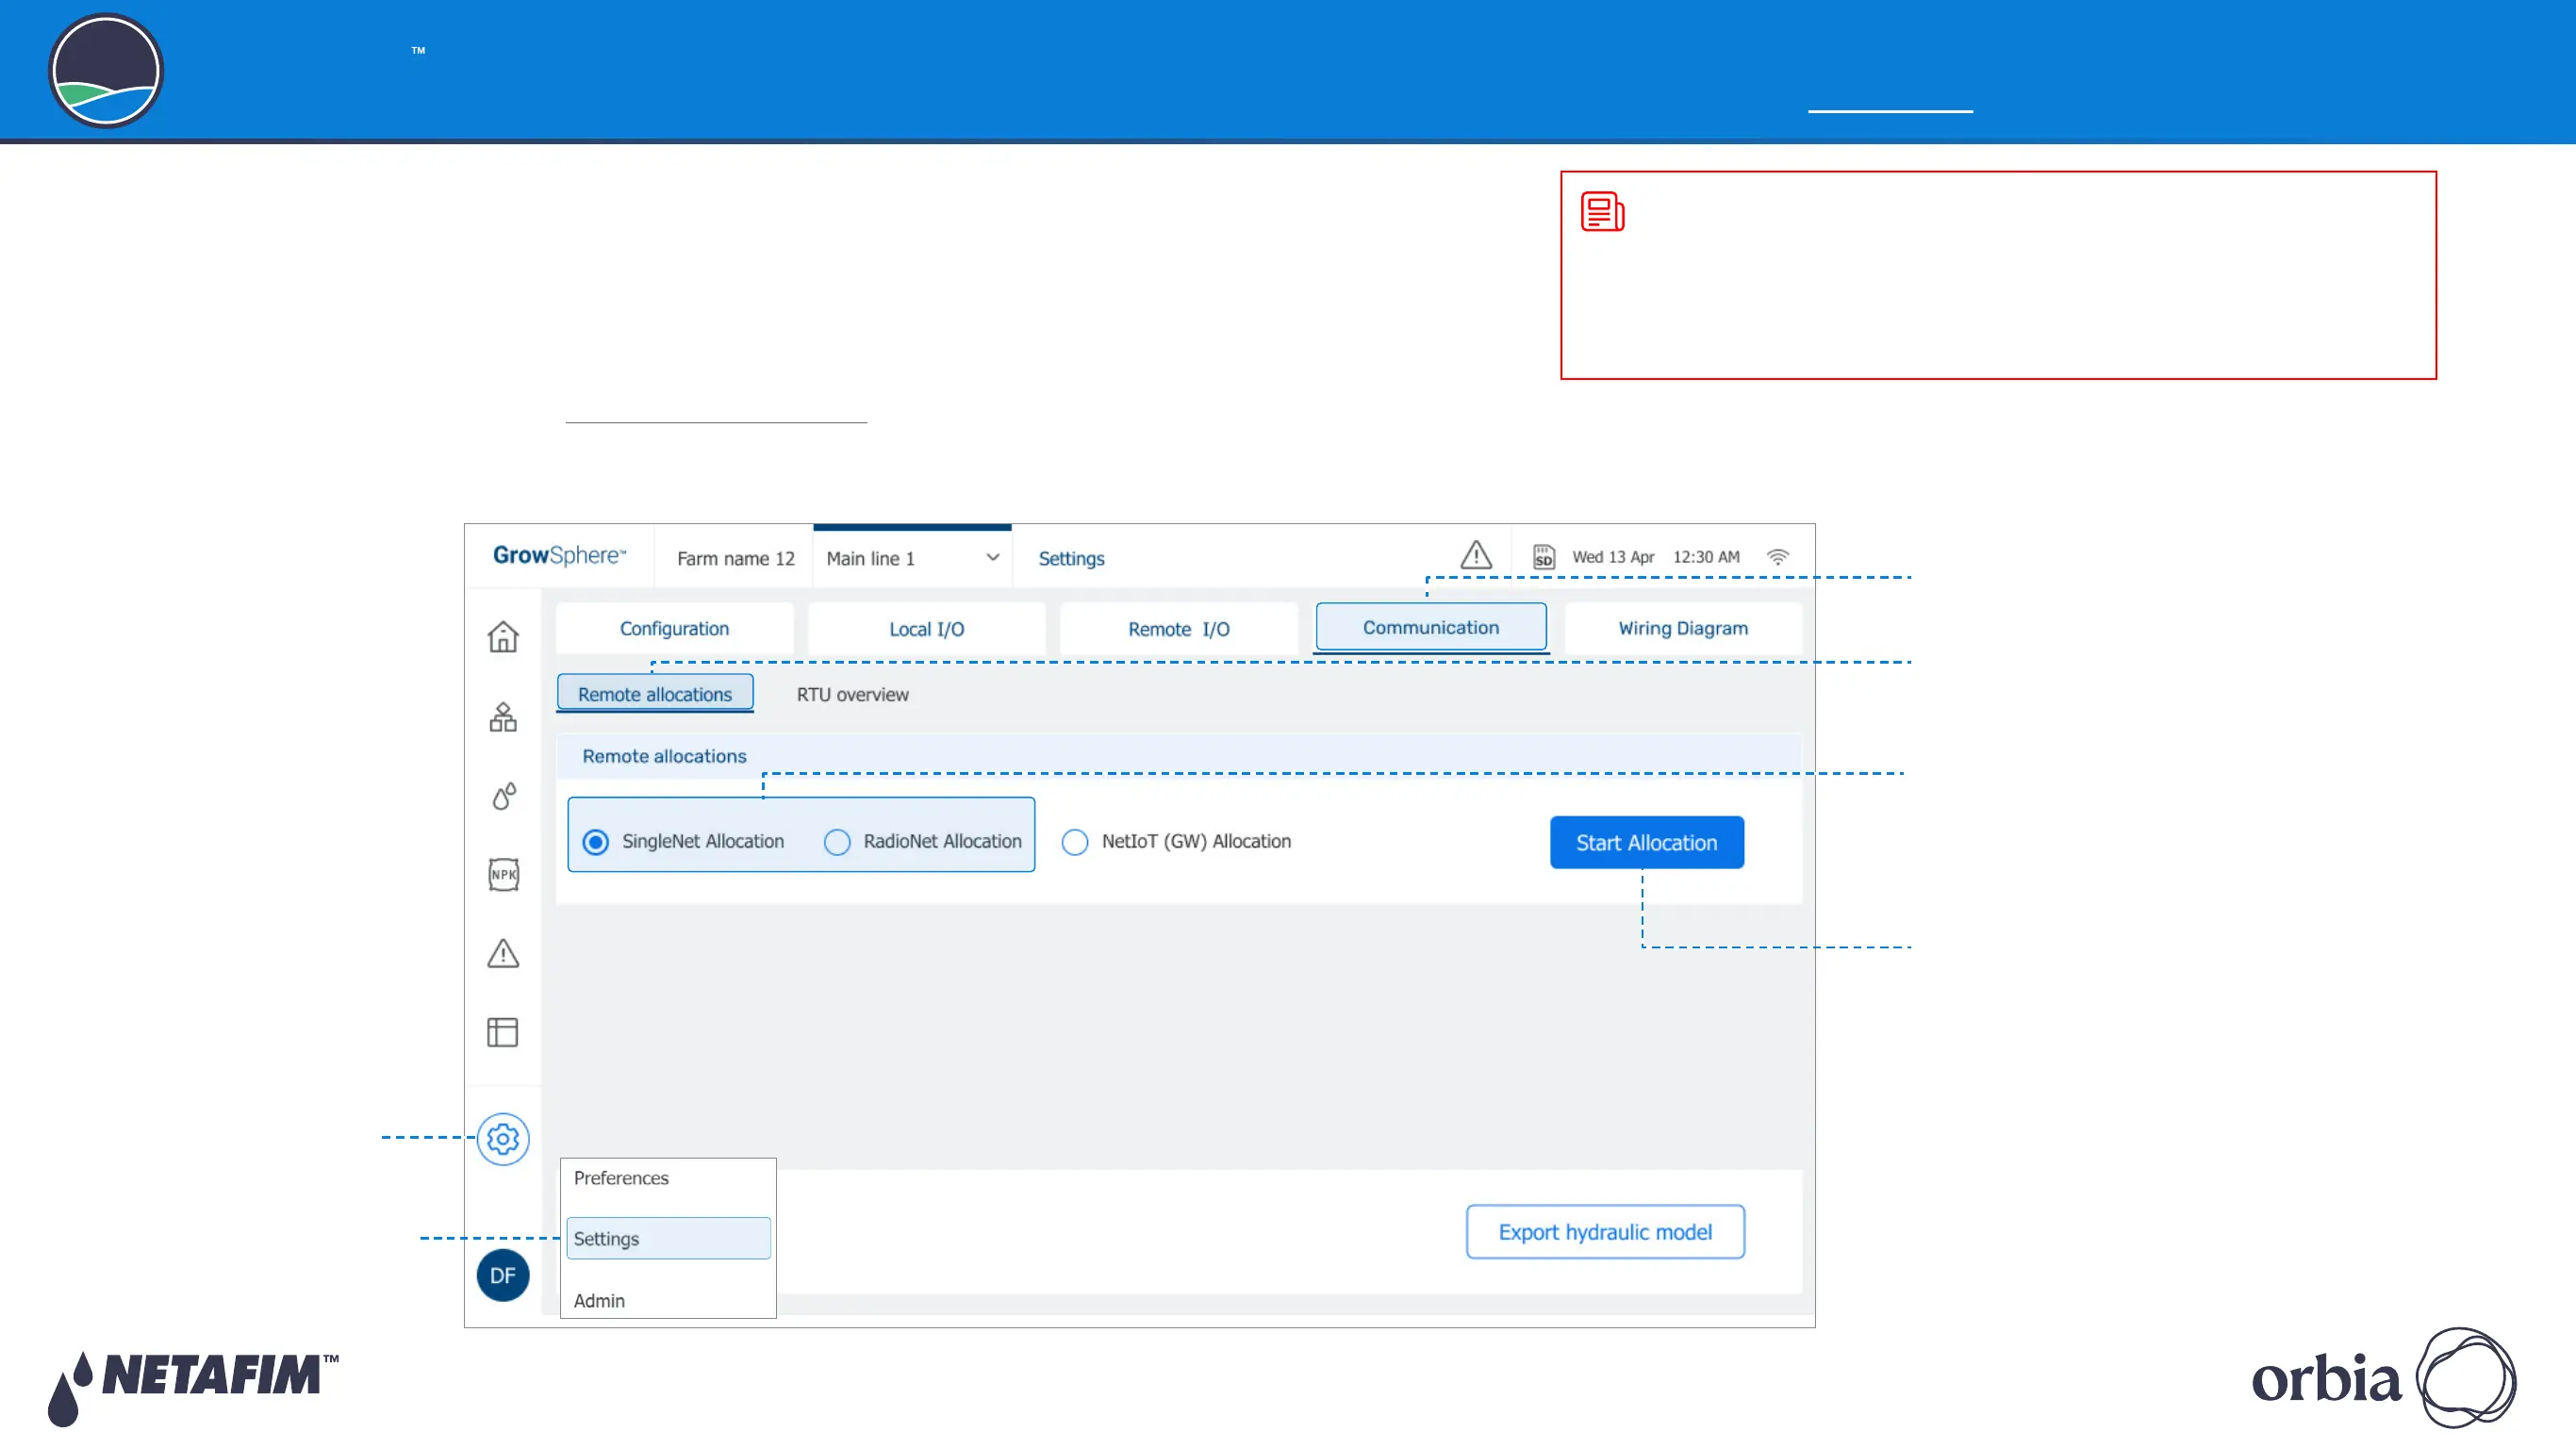Open the NPK fertilizer sidebar icon

point(503,875)
